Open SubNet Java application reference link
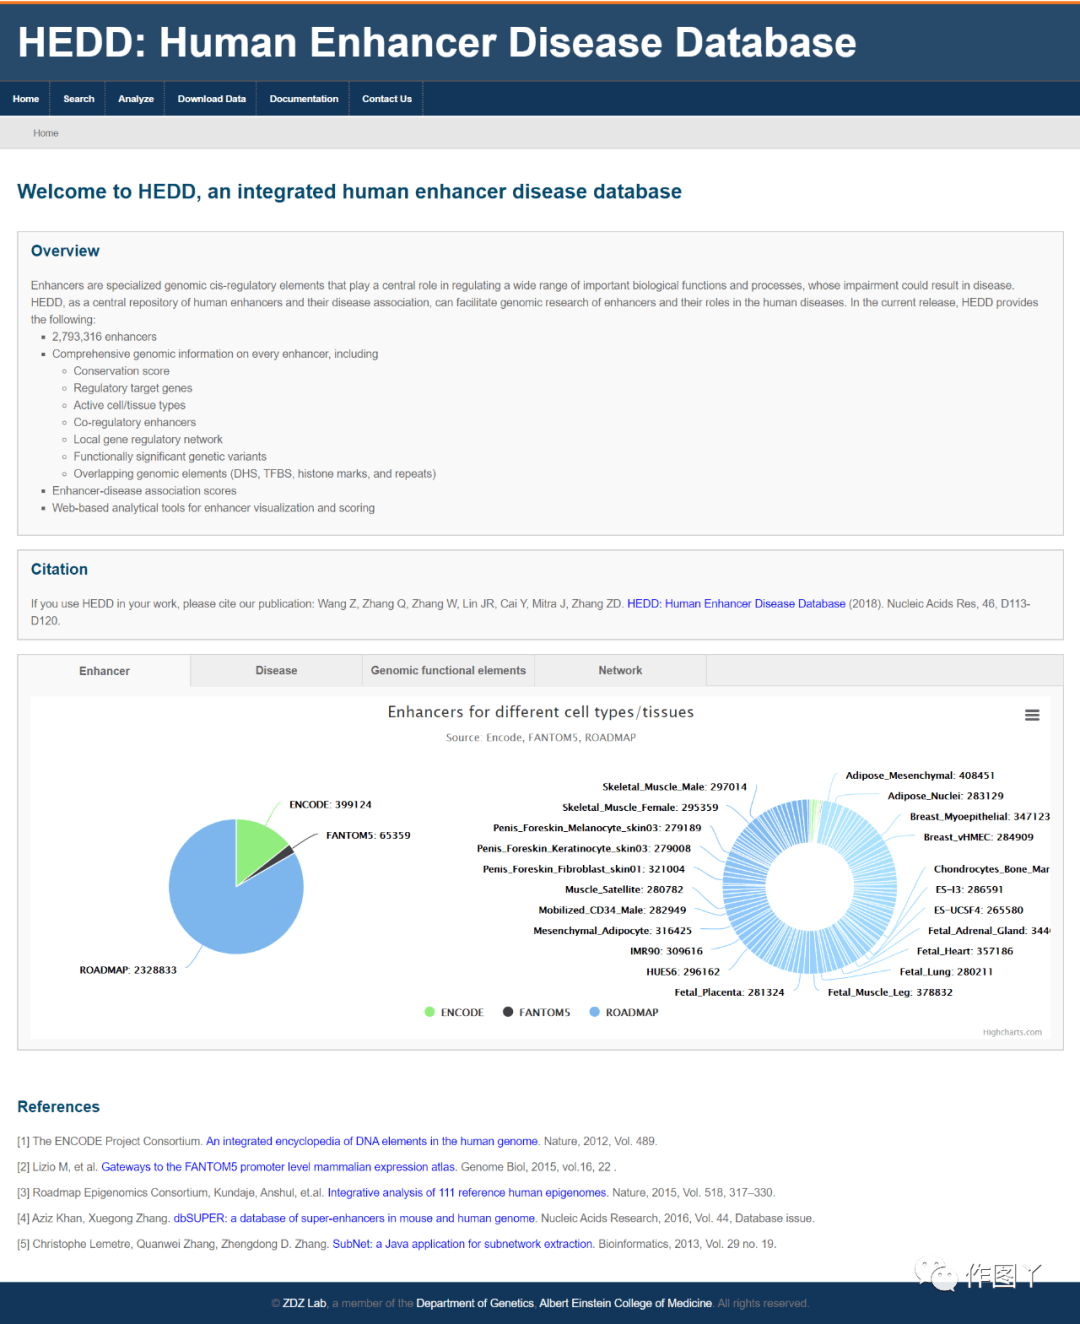Viewport: 1080px width, 1324px height. 463,1245
